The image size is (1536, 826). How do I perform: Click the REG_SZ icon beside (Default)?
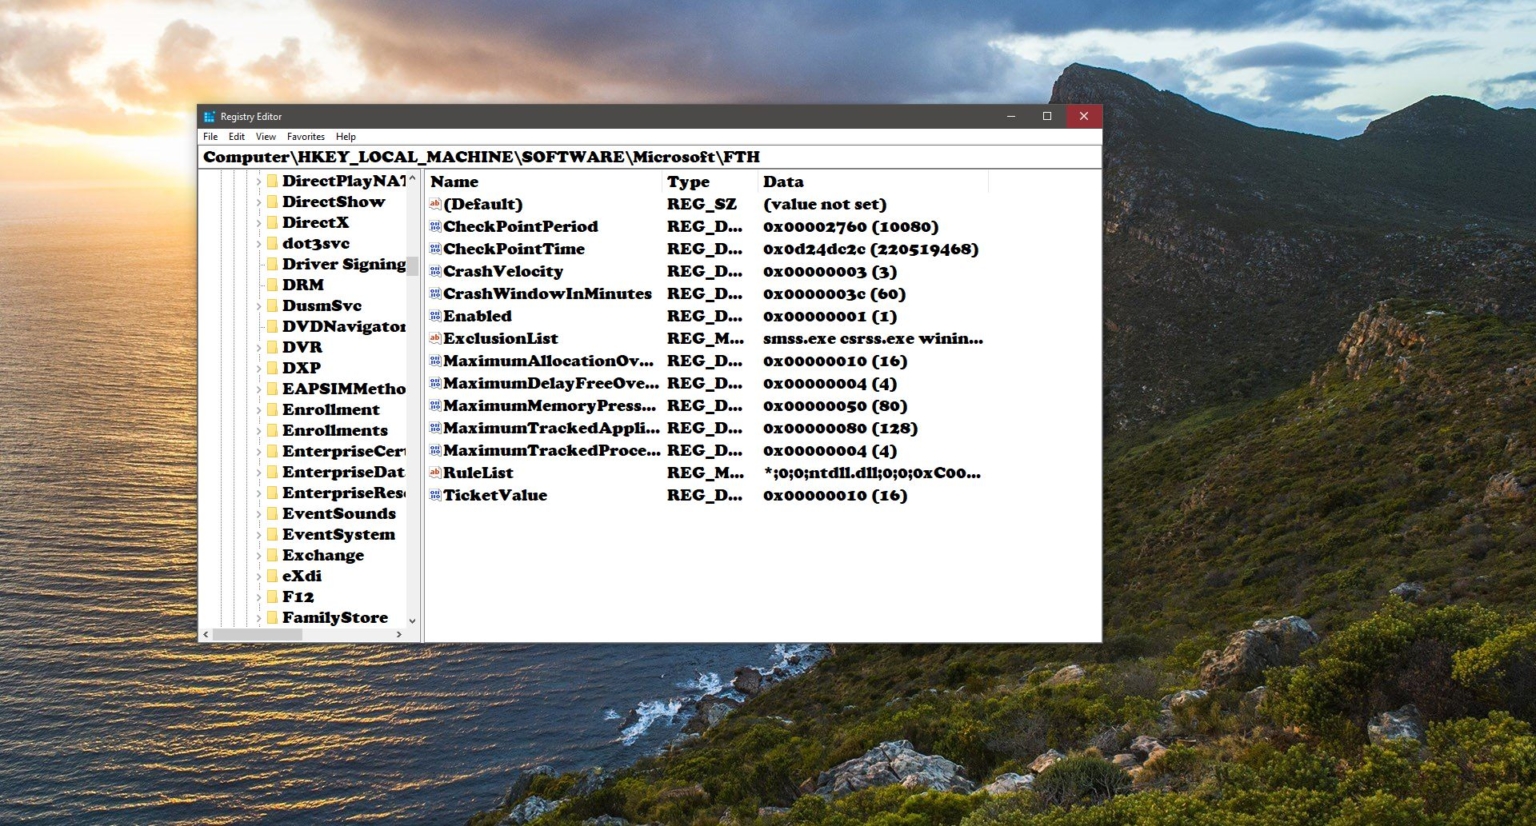433,204
